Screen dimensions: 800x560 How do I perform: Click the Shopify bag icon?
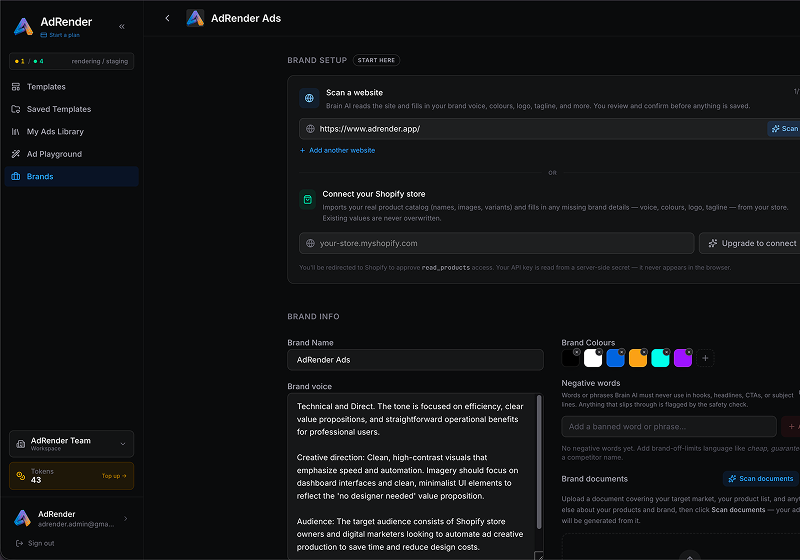tap(308, 199)
